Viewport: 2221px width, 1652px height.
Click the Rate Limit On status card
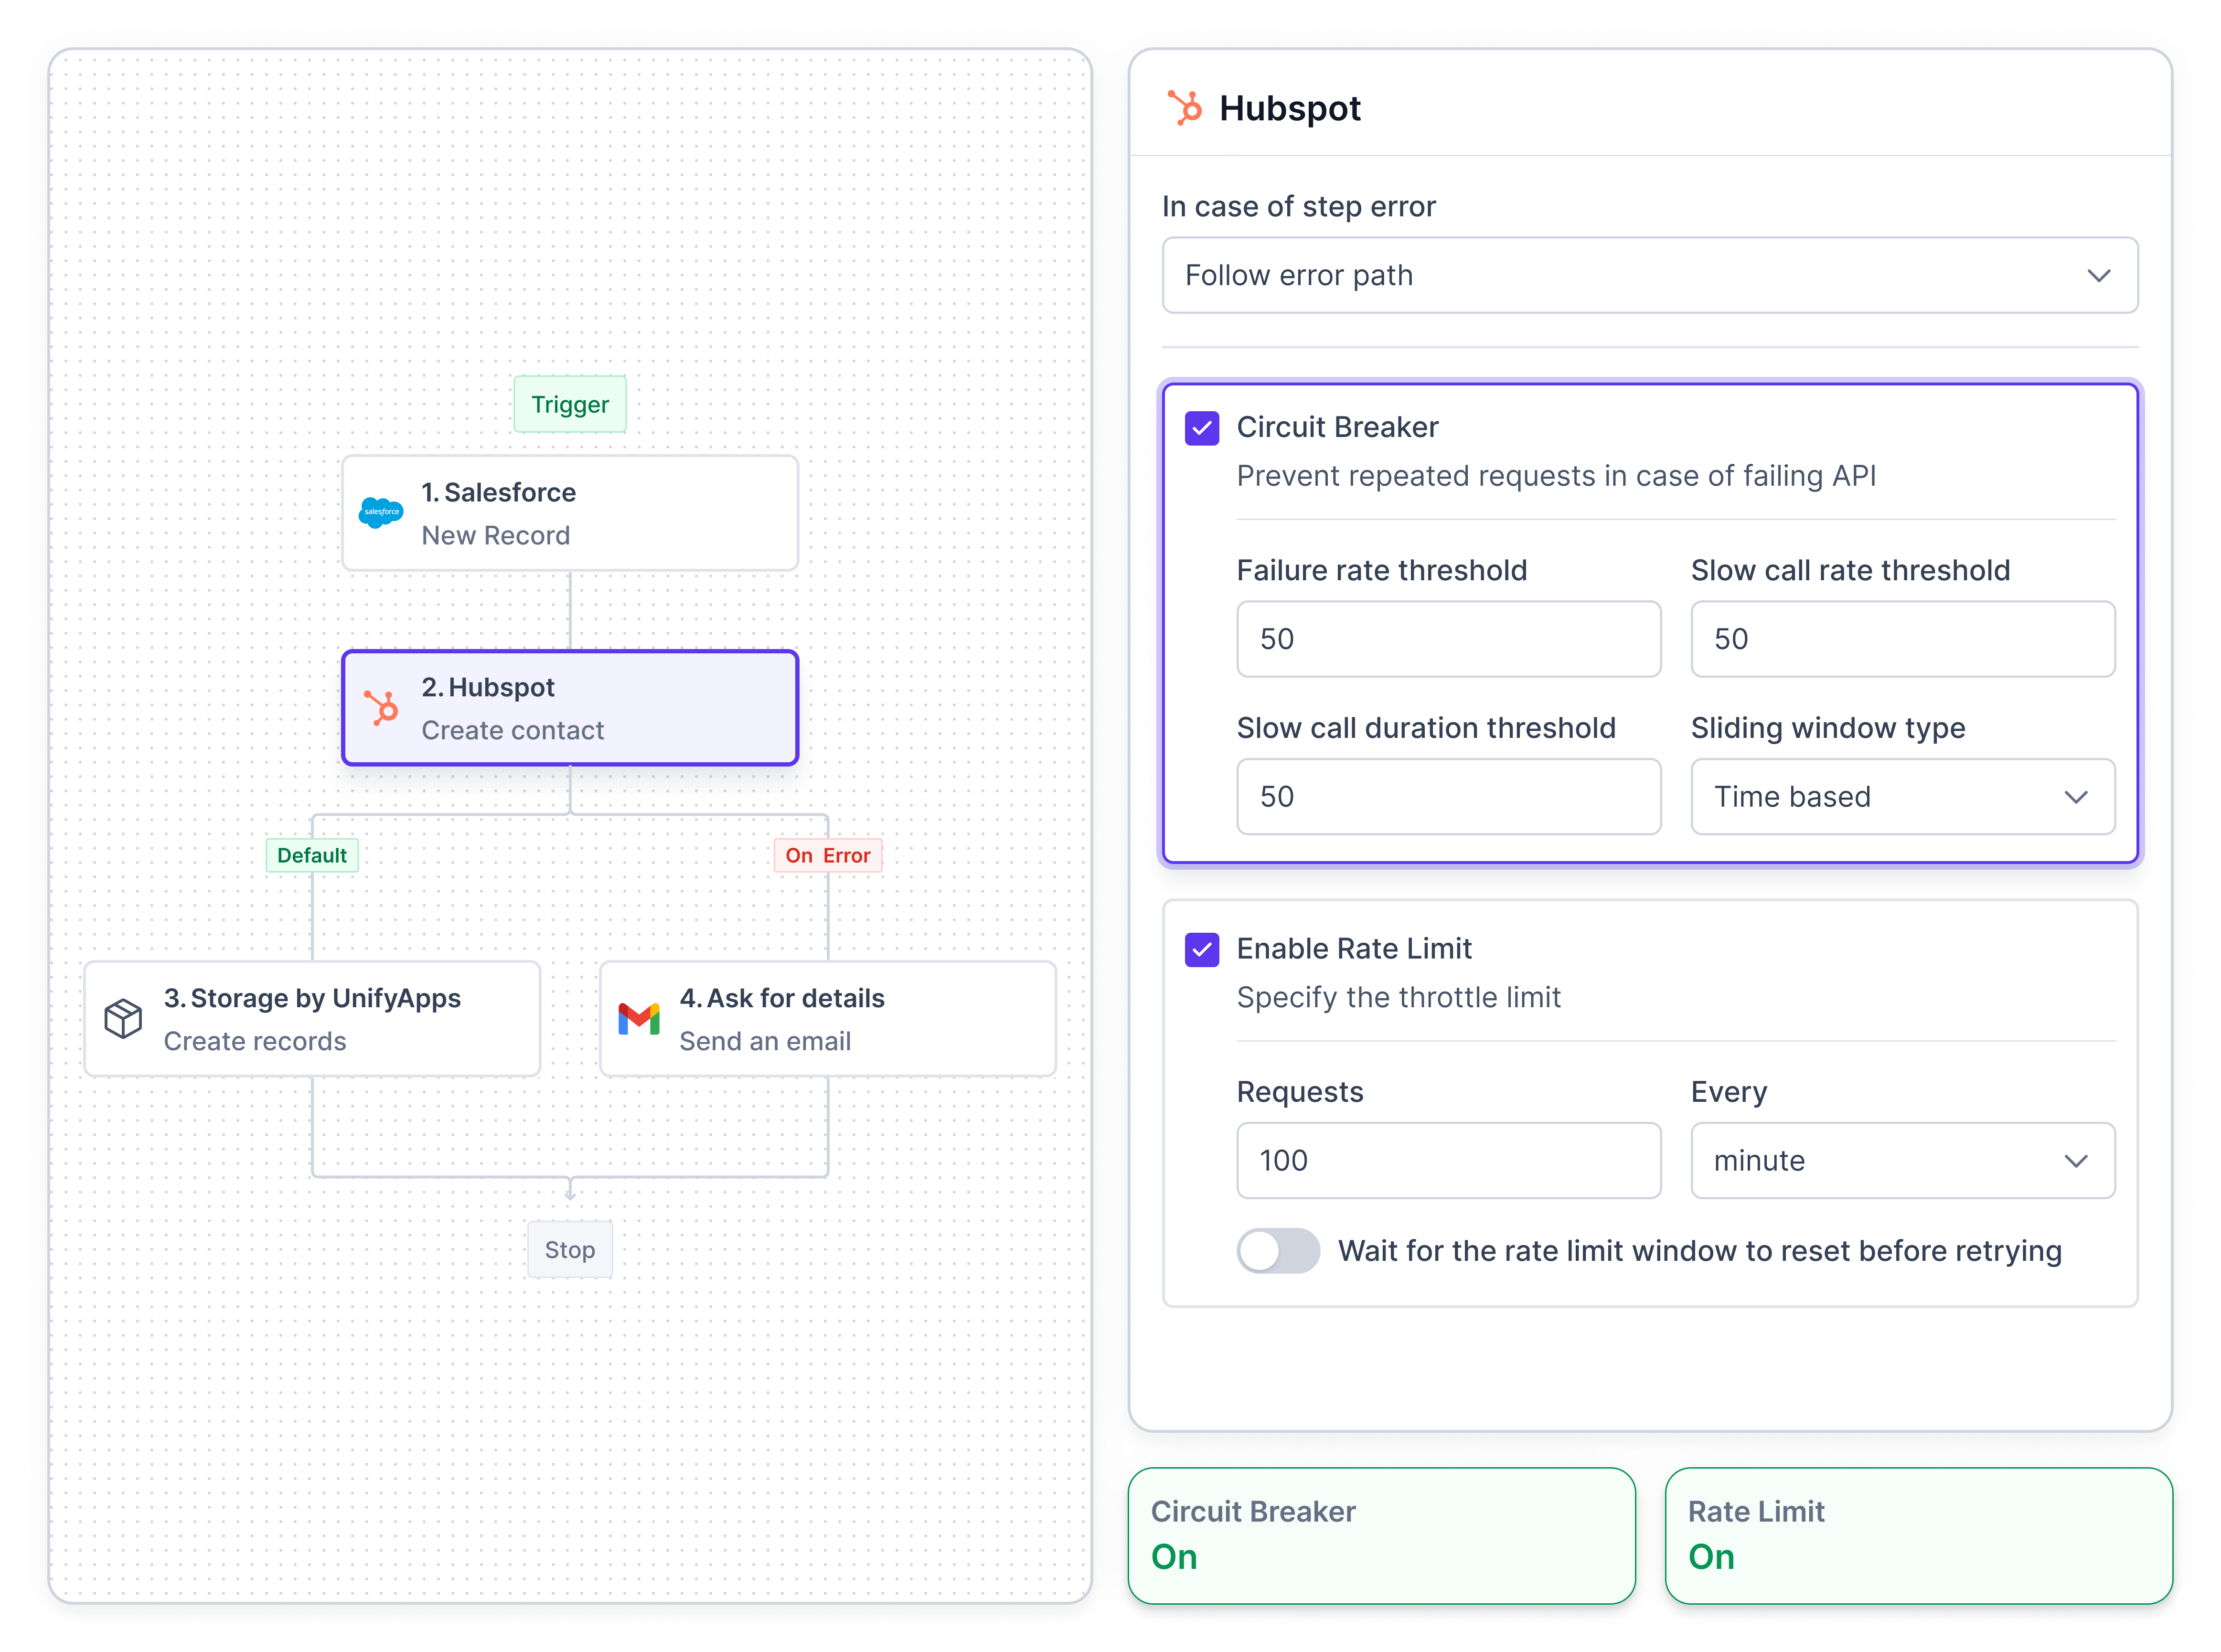coord(1918,1535)
